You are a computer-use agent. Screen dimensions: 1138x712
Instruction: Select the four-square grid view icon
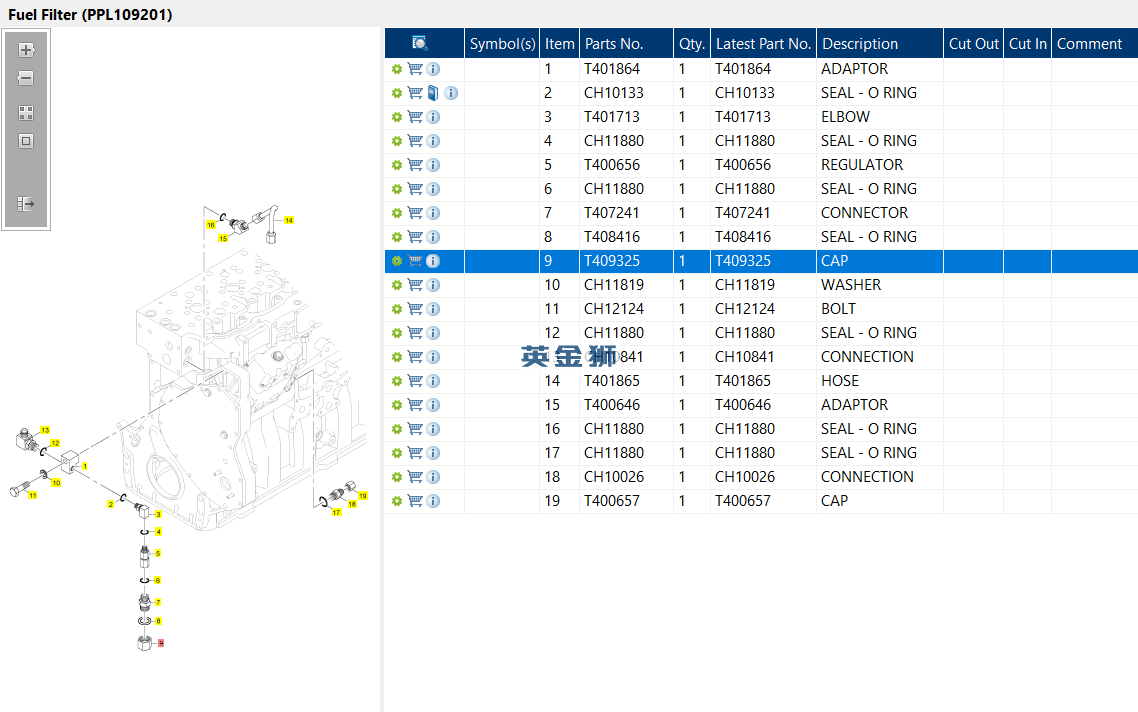coord(26,113)
